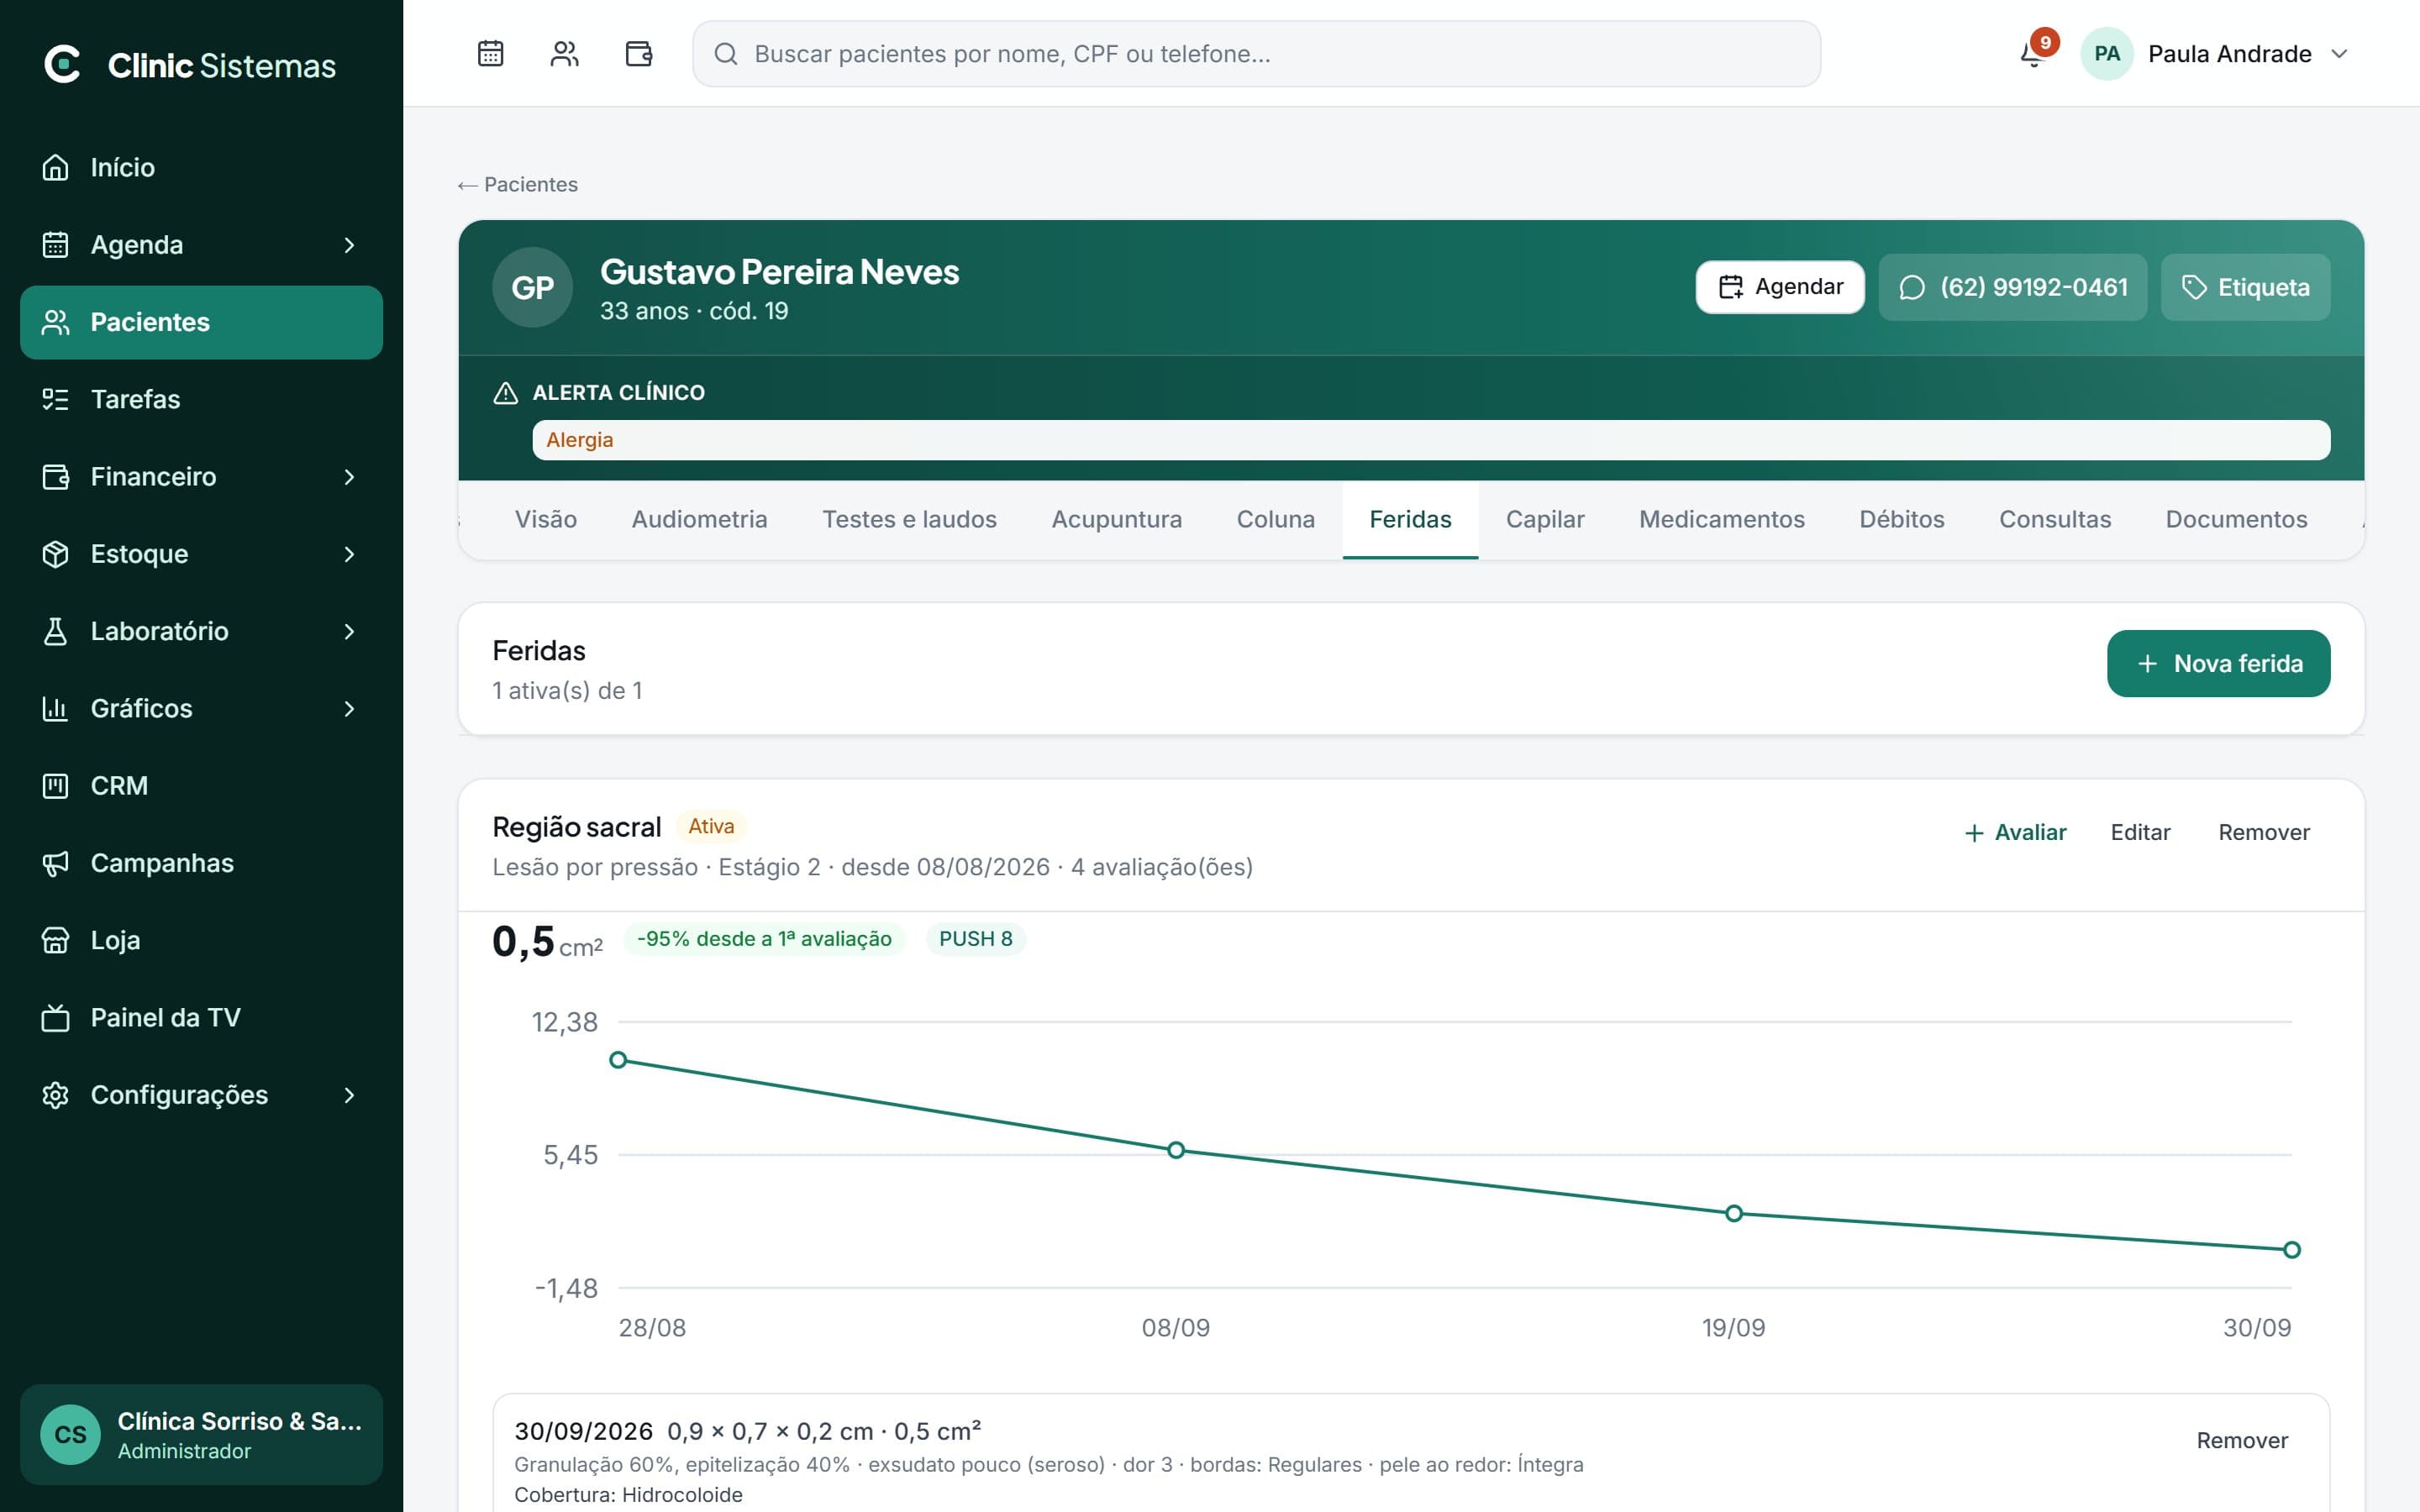
Task: Switch to the Medicamentos tab
Action: (x=1721, y=519)
